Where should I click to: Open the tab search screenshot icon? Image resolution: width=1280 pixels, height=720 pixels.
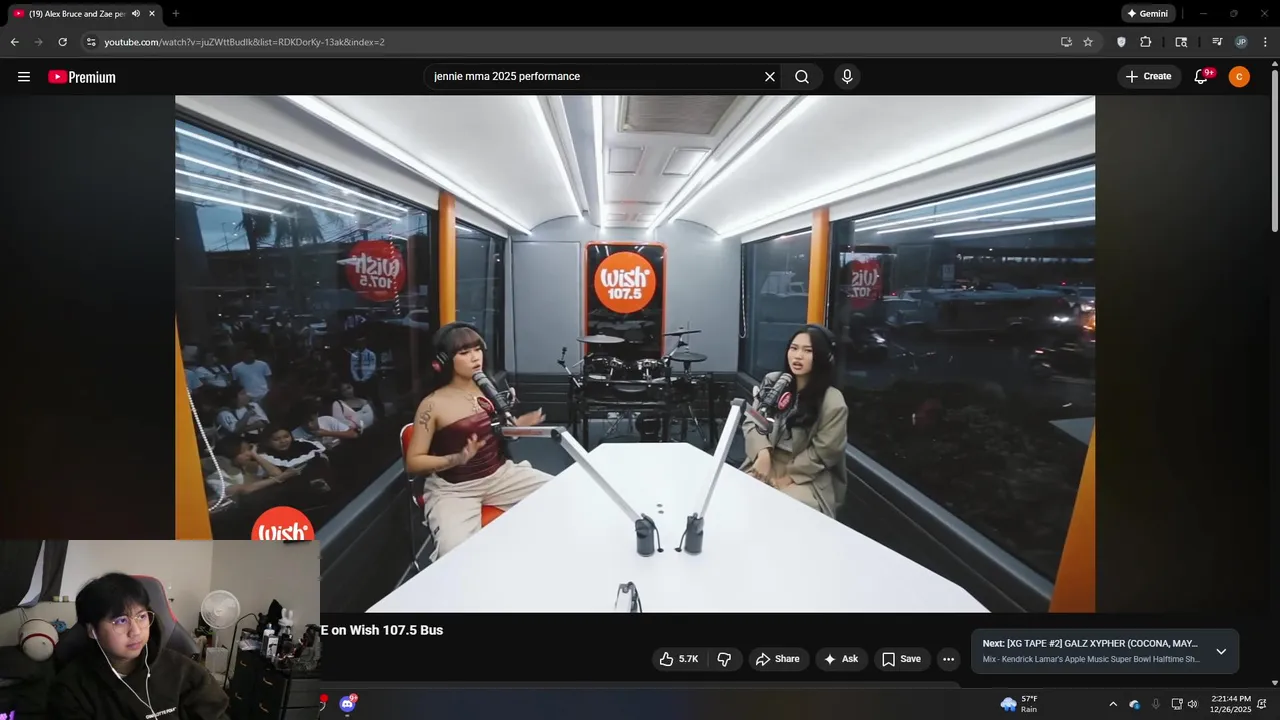[x=1181, y=42]
